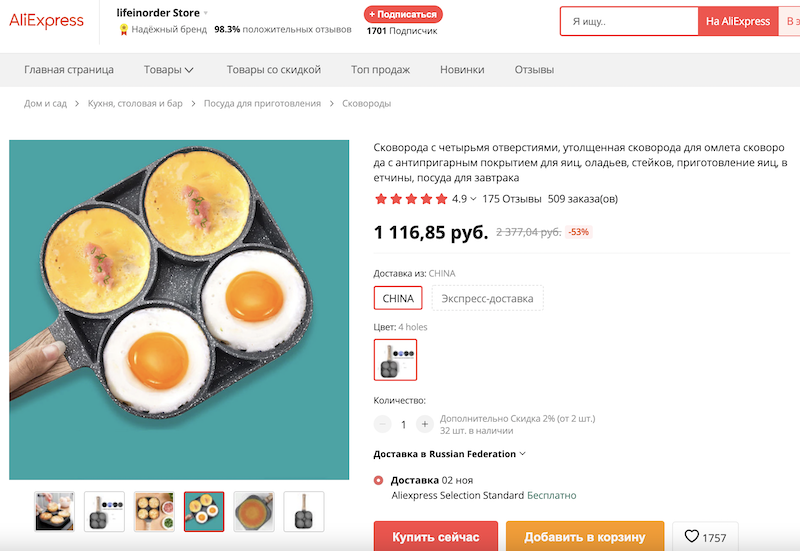
Task: Click the AliExpress logo
Action: [47, 21]
